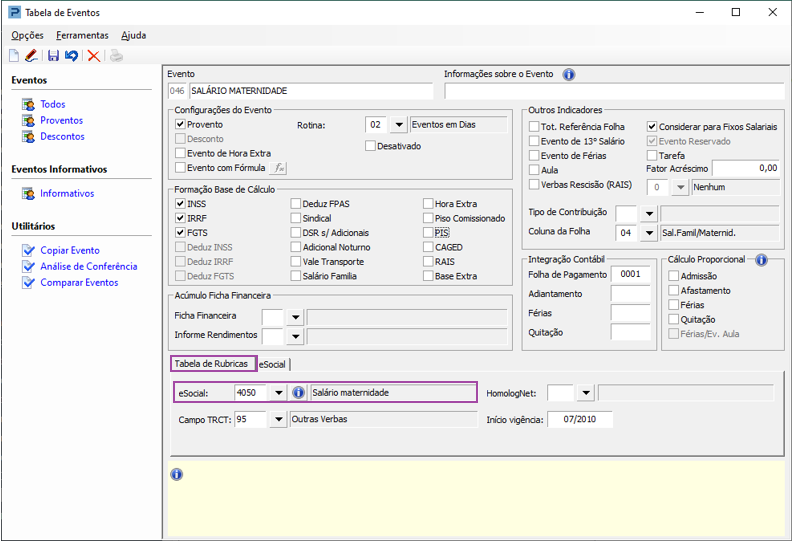Click the Save floppy disk icon
Viewport: 795px width, 544px height.
[53, 55]
